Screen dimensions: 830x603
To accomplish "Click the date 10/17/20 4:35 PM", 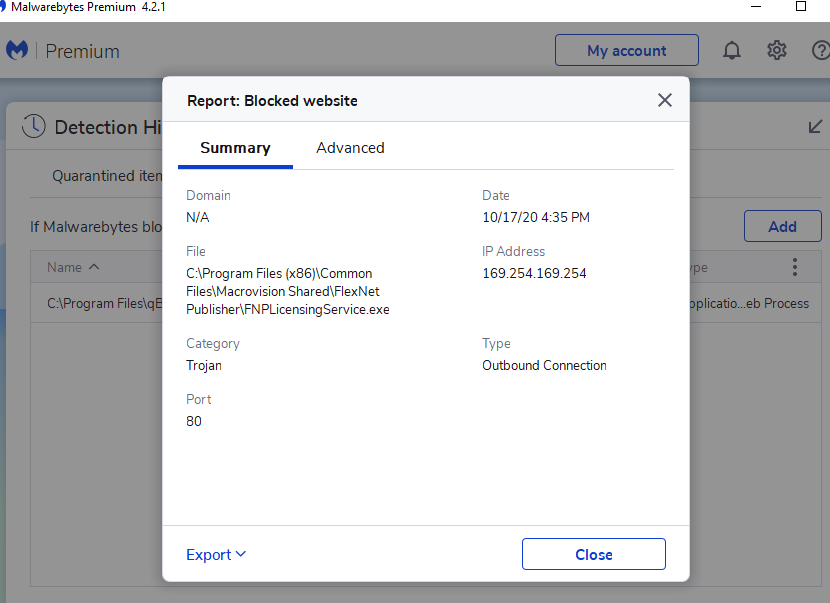I will click(536, 217).
